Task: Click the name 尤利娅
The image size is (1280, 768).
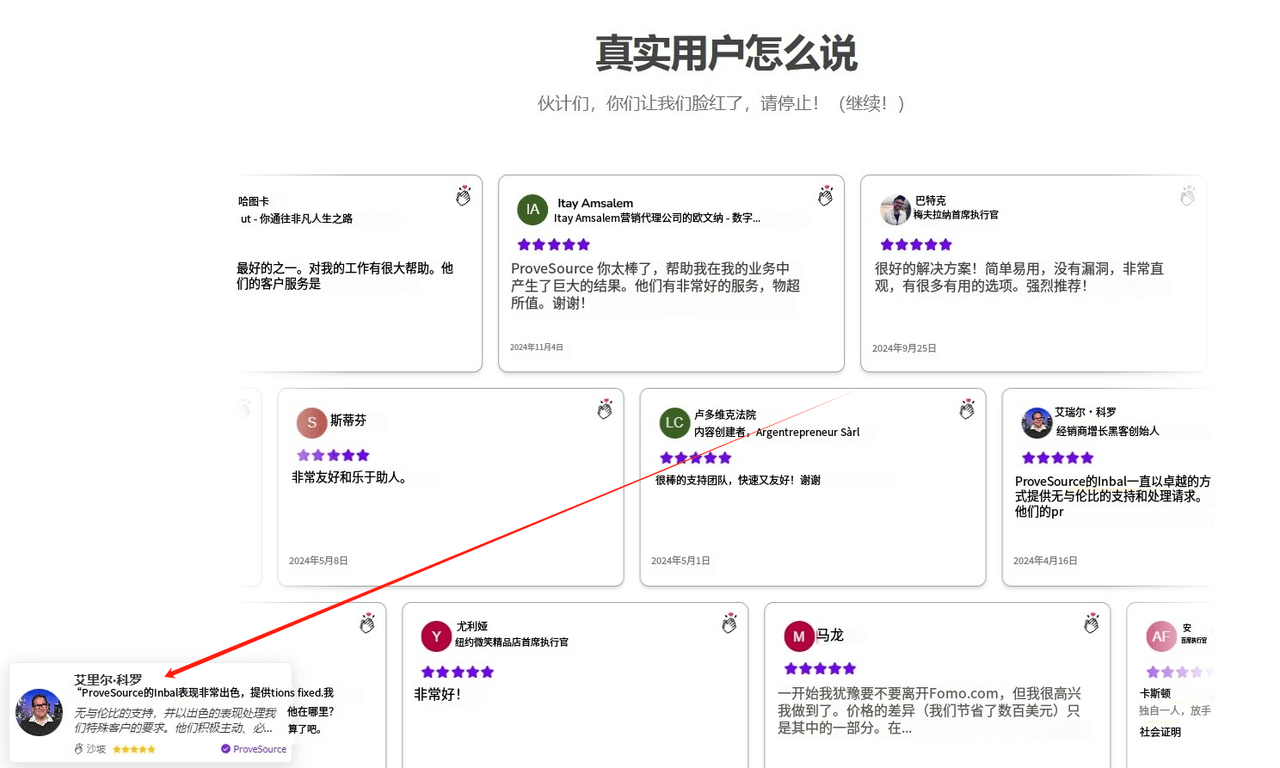Action: pos(472,627)
